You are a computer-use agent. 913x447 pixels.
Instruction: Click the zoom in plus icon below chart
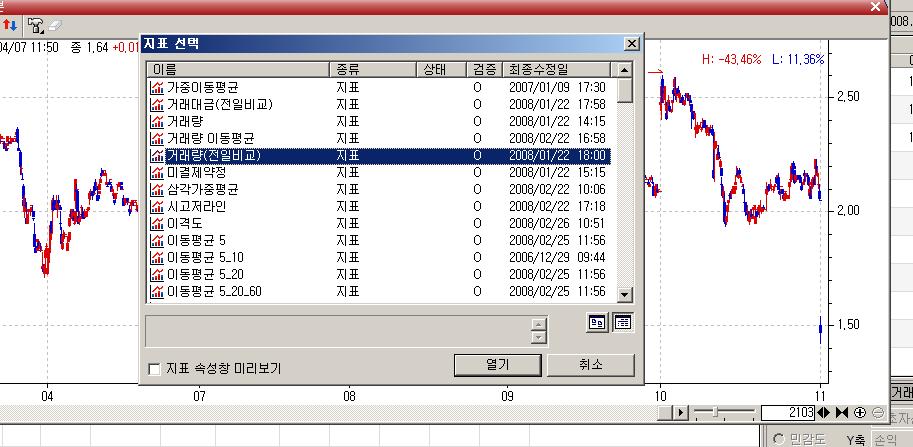click(x=859, y=413)
